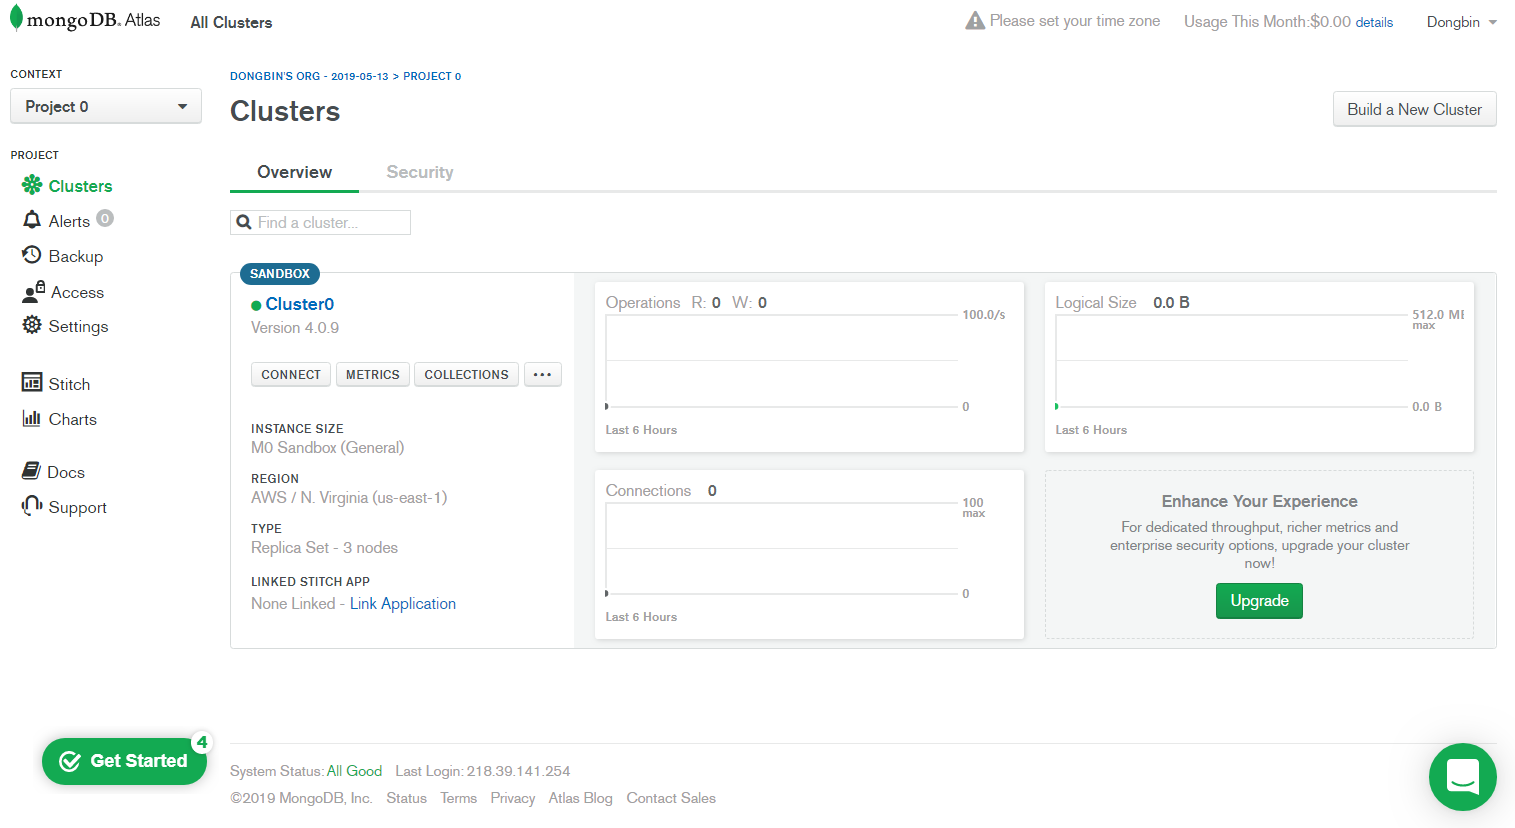Image resolution: width=1515 pixels, height=828 pixels.
Task: Click AWS / N. Virginia region text
Action: 349,498
